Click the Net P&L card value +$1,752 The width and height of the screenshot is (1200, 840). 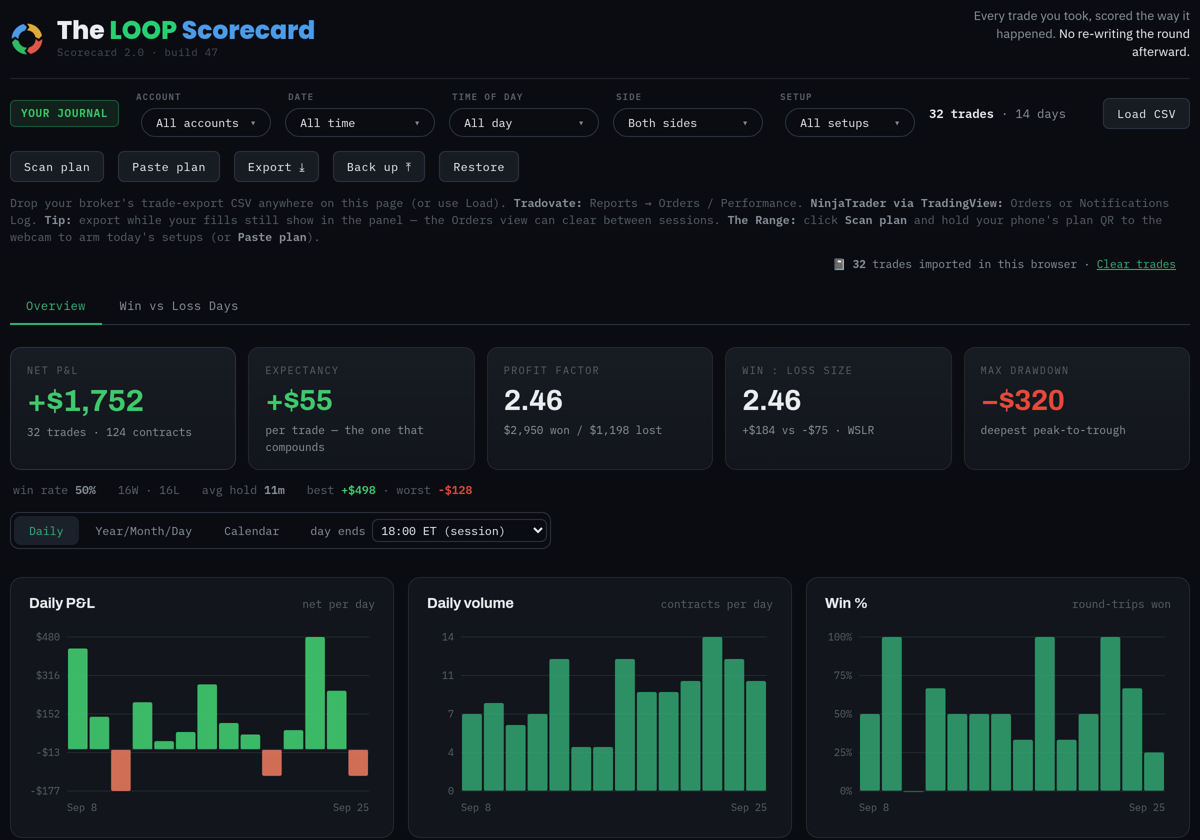coord(85,400)
